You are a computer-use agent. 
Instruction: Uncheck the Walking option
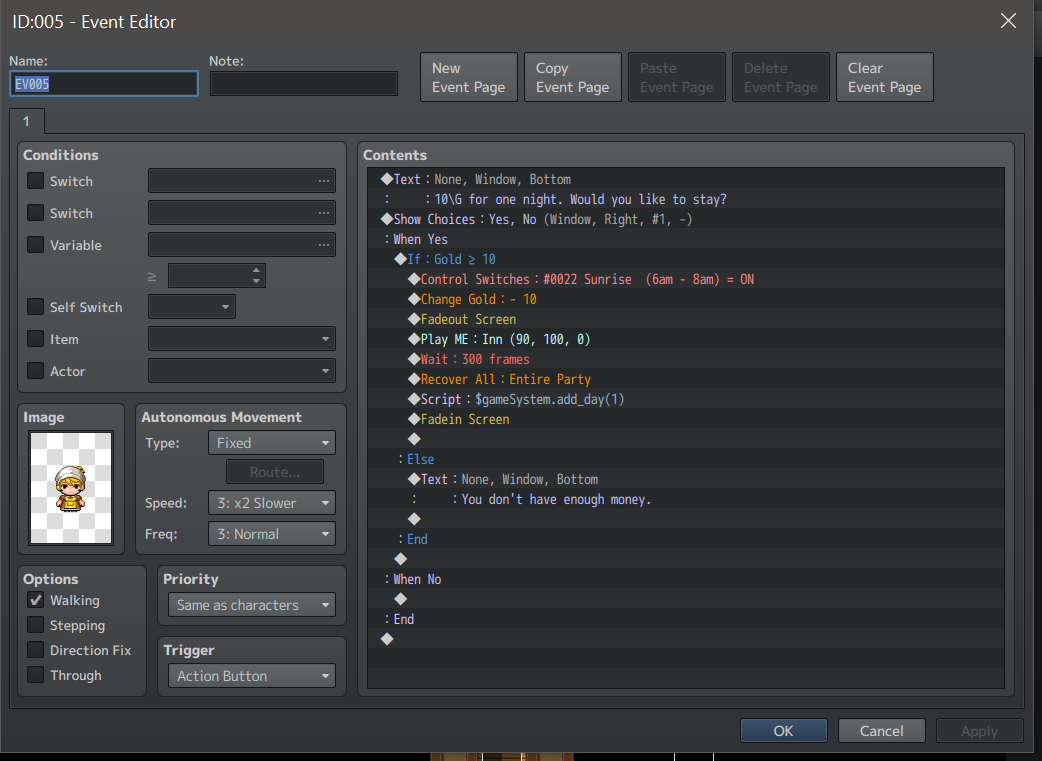point(35,599)
